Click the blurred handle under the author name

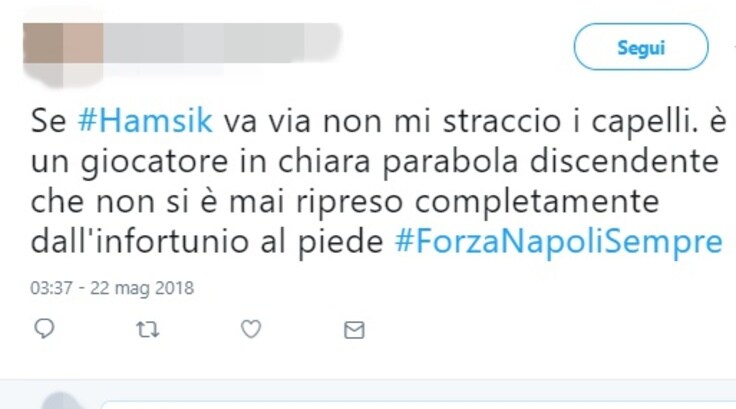(x=164, y=70)
